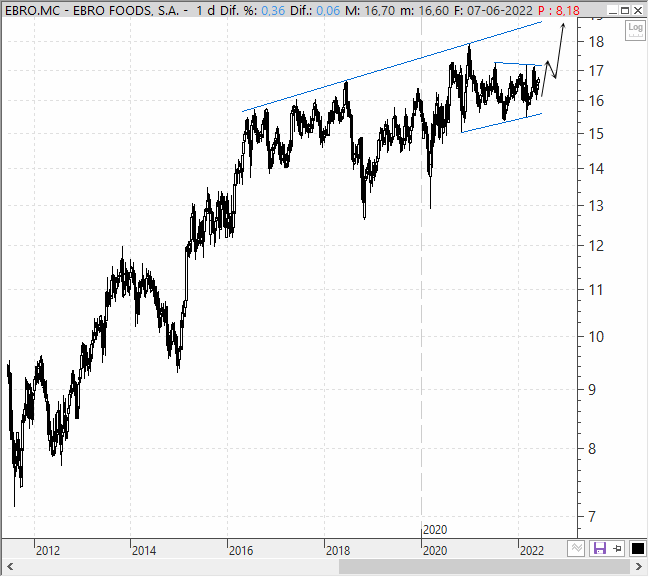Click the 17 price axis label
This screenshot has width=649, height=577.
596,71
